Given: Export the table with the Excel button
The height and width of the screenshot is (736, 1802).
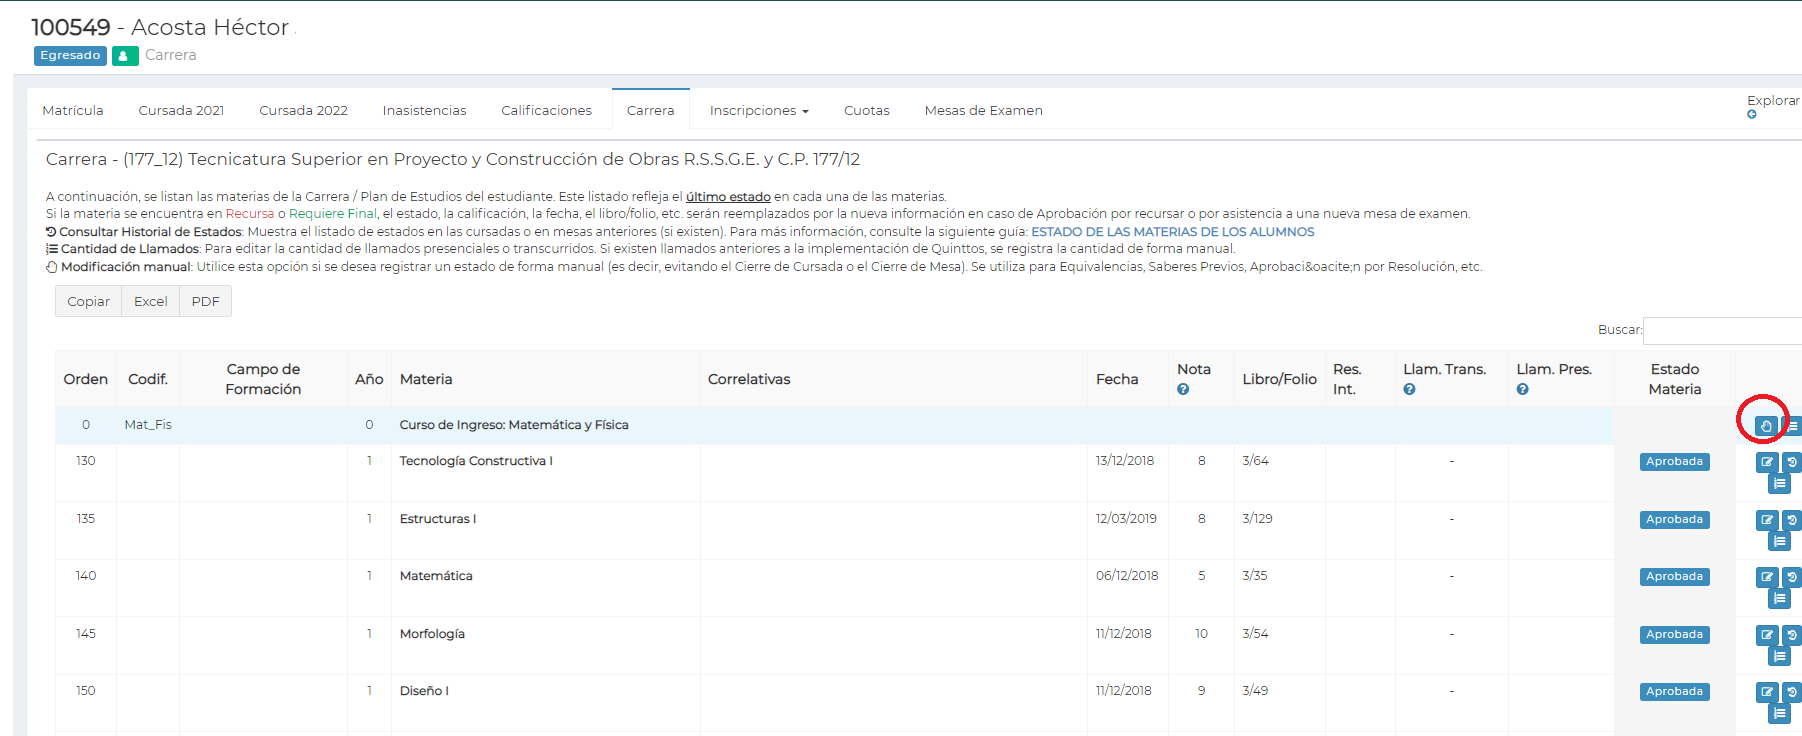Looking at the screenshot, I should [x=151, y=301].
